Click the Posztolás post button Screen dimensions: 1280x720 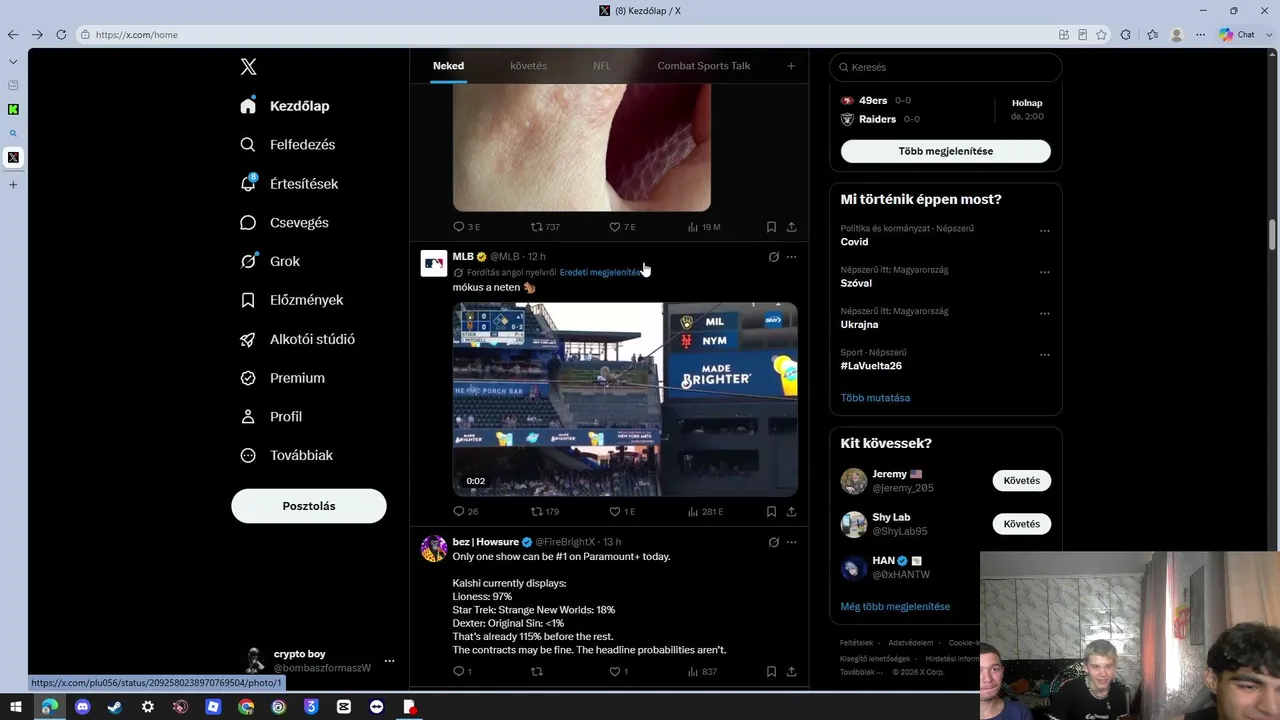(x=309, y=506)
